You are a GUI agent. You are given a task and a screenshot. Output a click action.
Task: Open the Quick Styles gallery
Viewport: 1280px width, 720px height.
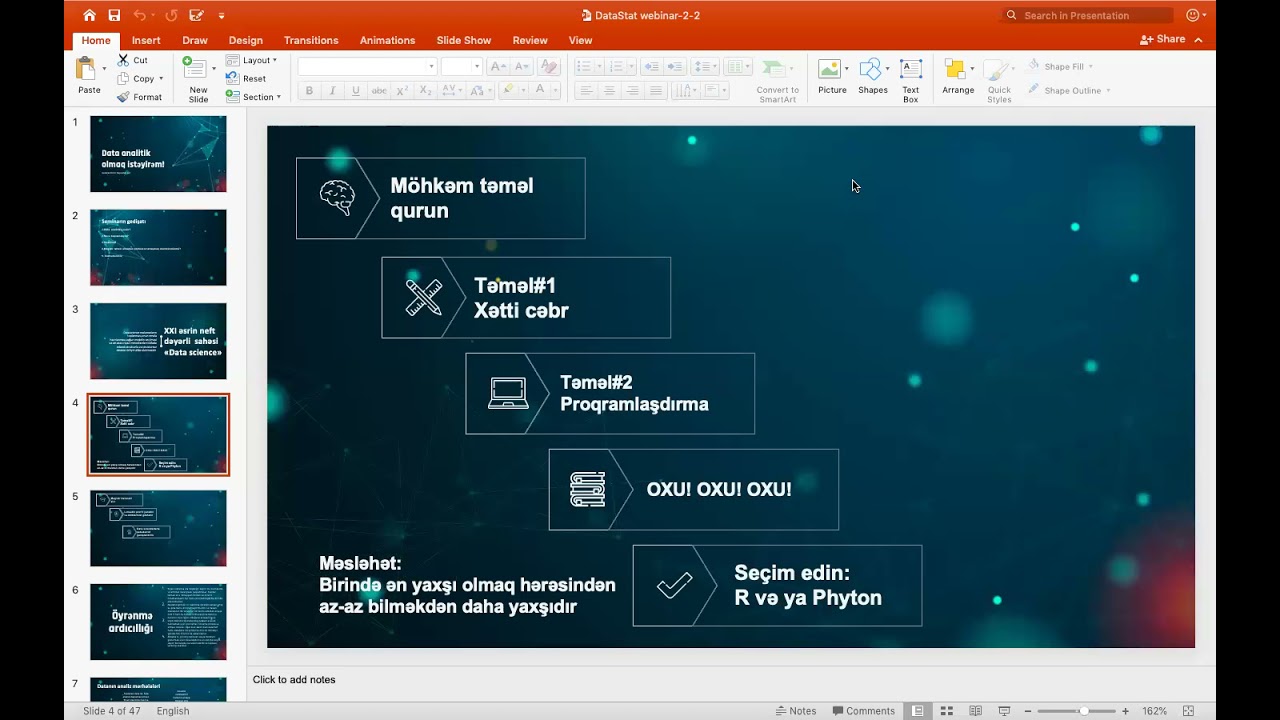[999, 80]
